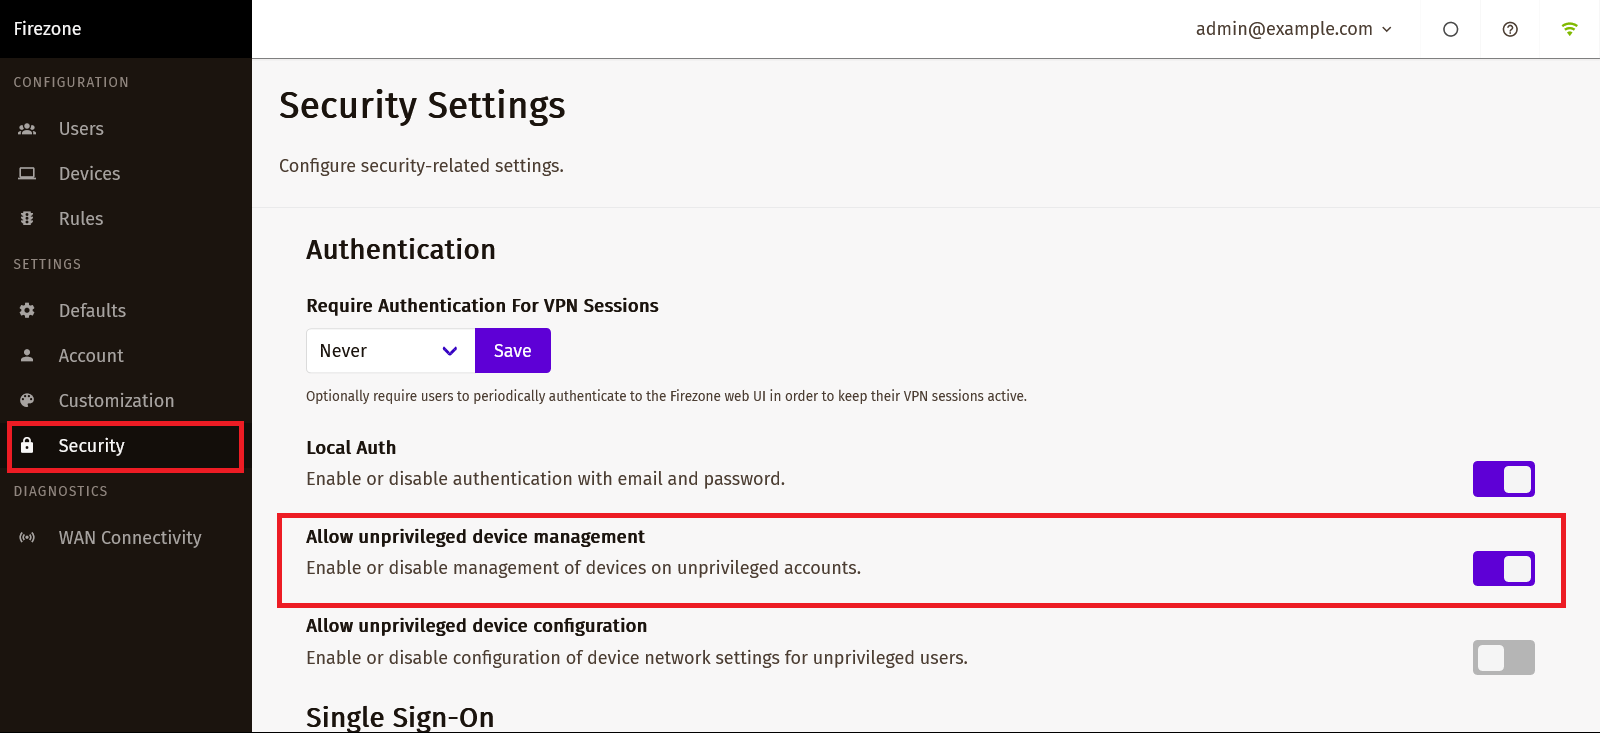Click the Rules firewall icon

pos(27,219)
